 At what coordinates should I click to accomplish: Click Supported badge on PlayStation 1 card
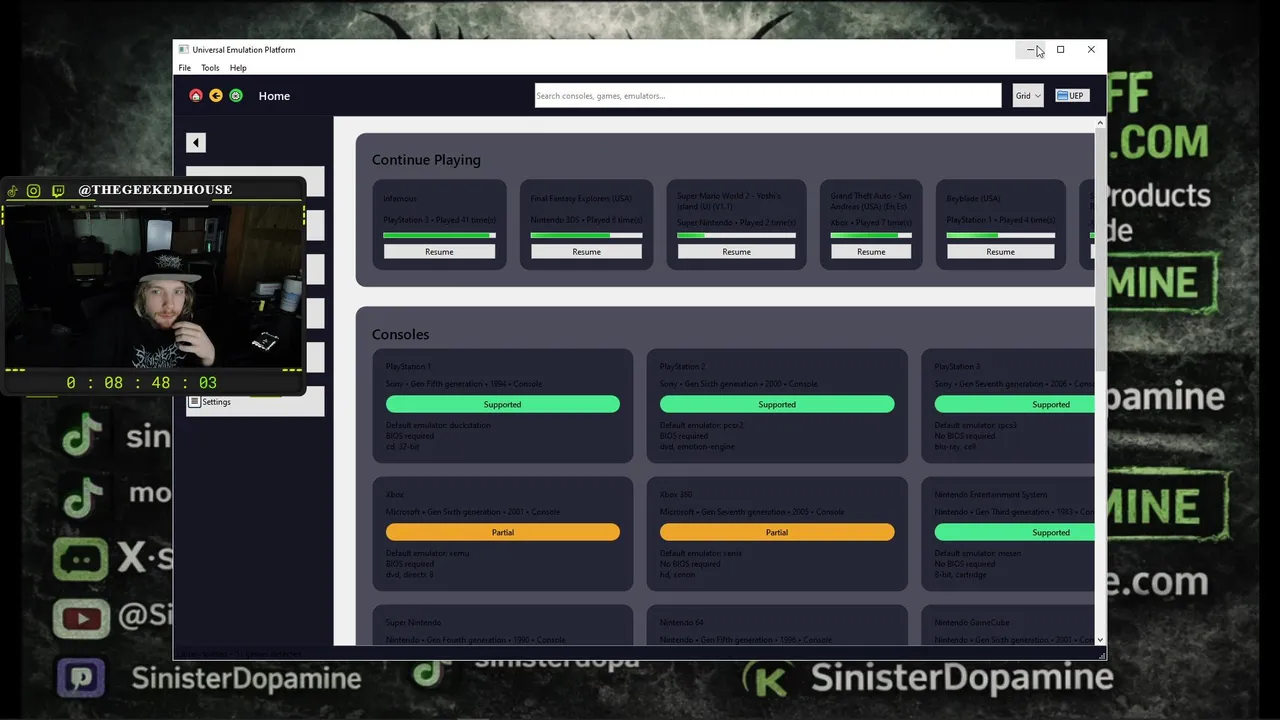pyautogui.click(x=503, y=404)
